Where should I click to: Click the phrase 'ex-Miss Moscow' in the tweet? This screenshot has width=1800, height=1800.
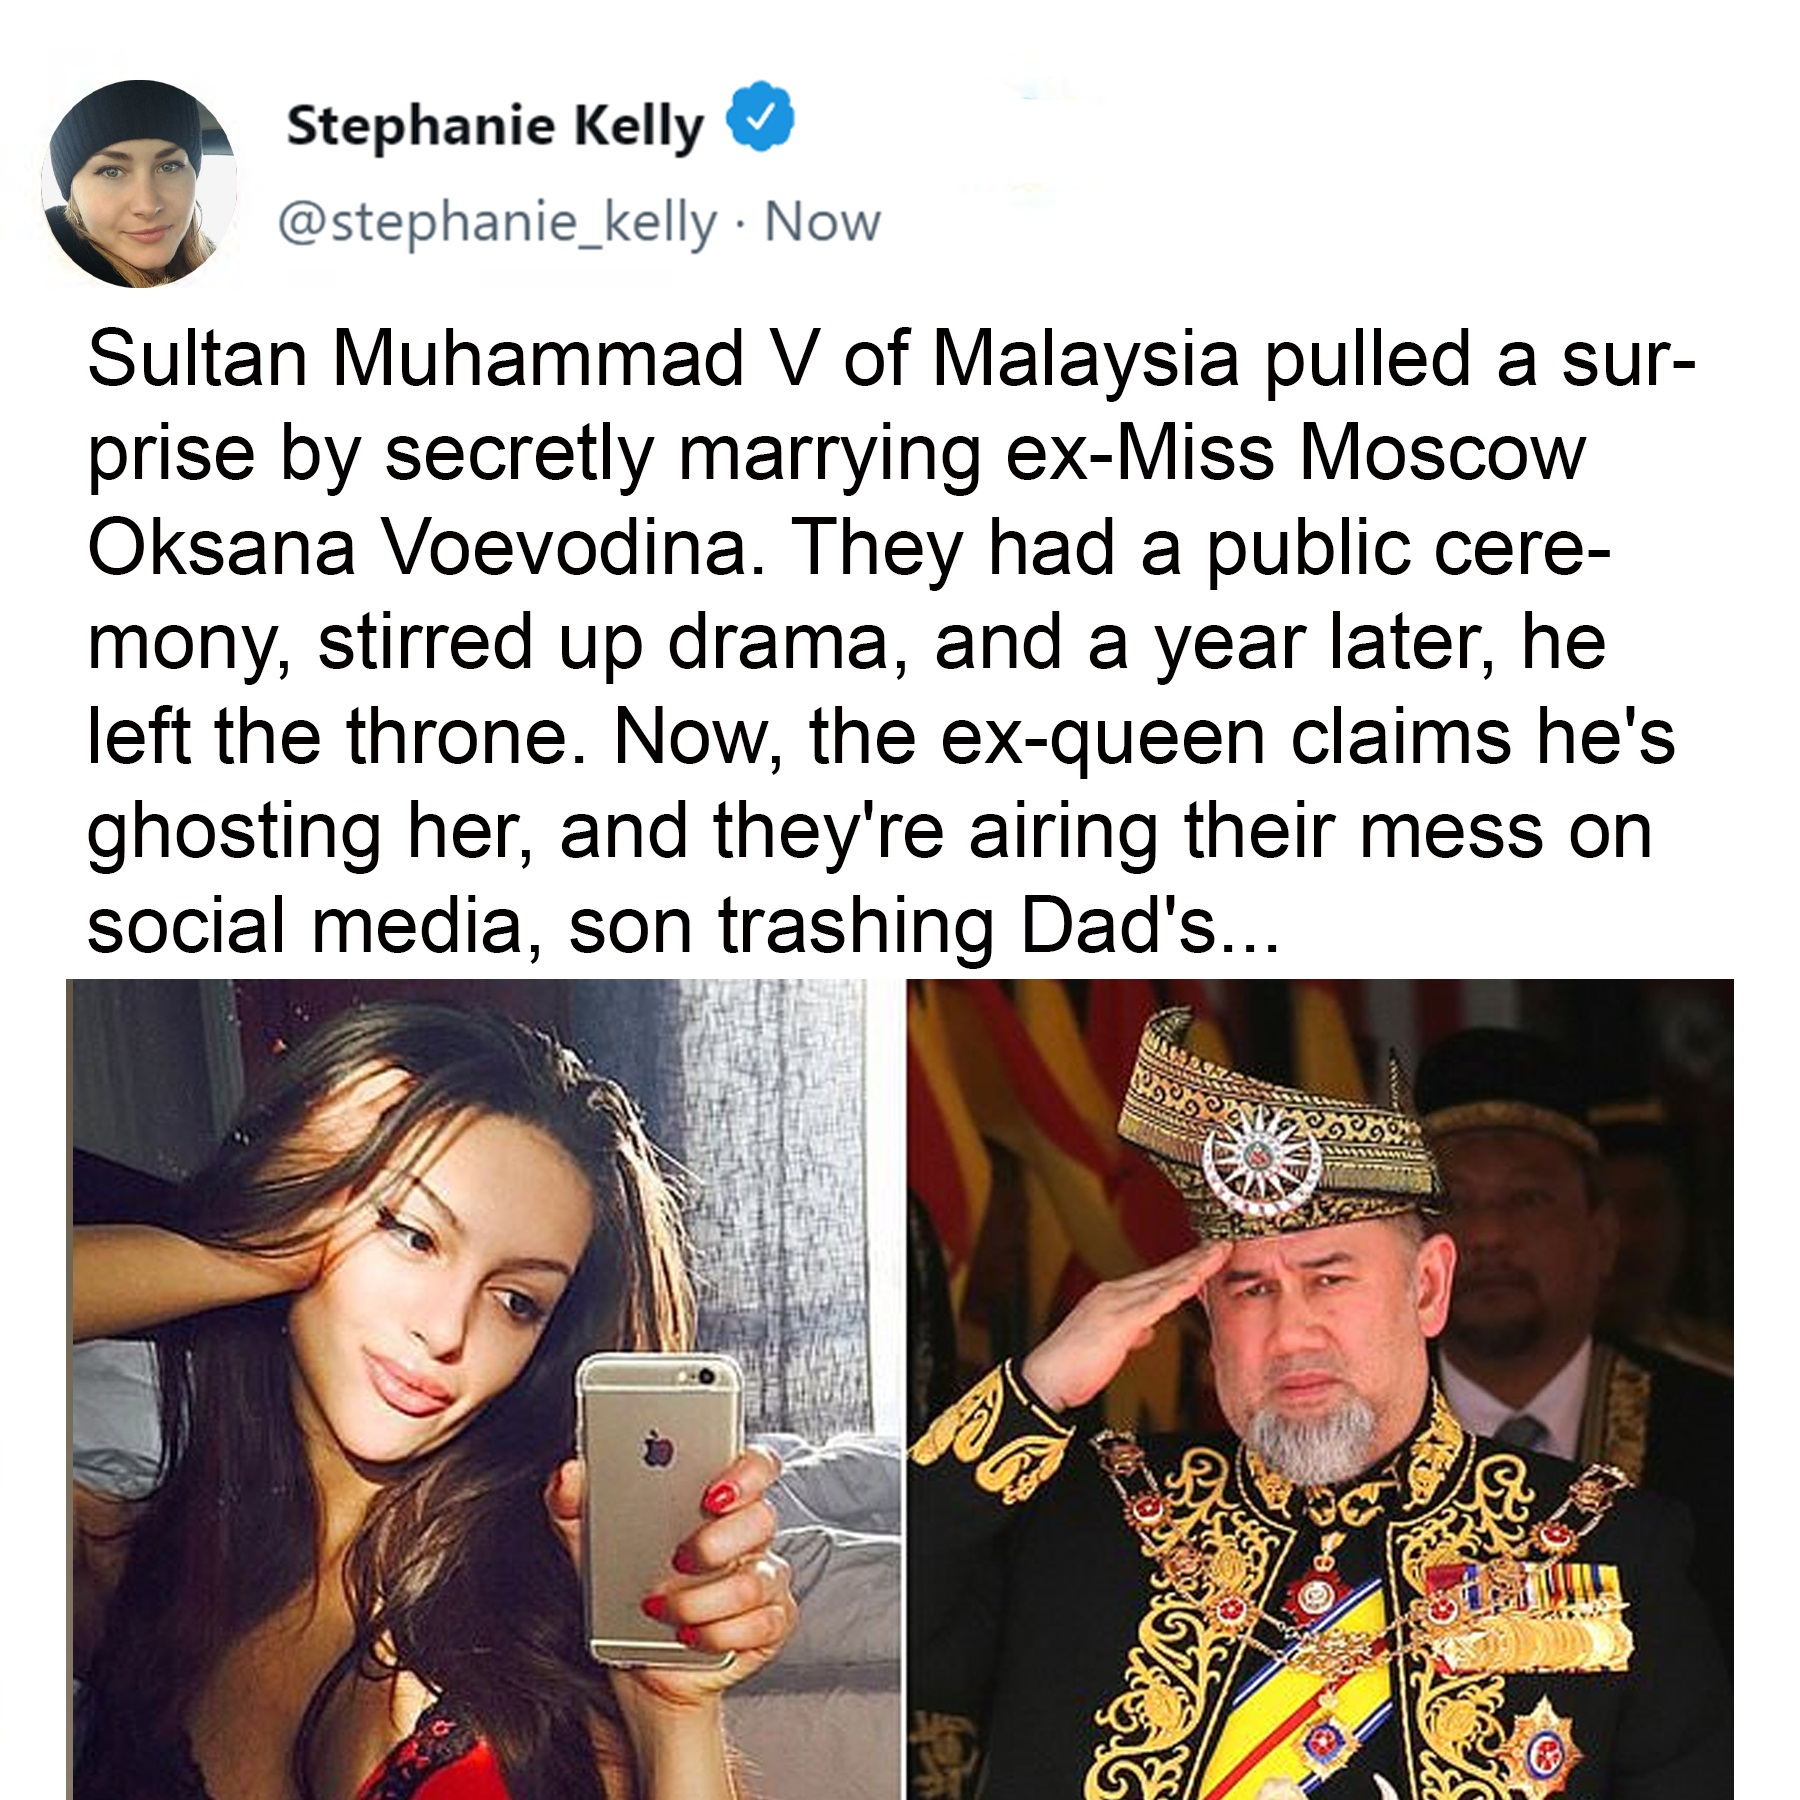1296,453
